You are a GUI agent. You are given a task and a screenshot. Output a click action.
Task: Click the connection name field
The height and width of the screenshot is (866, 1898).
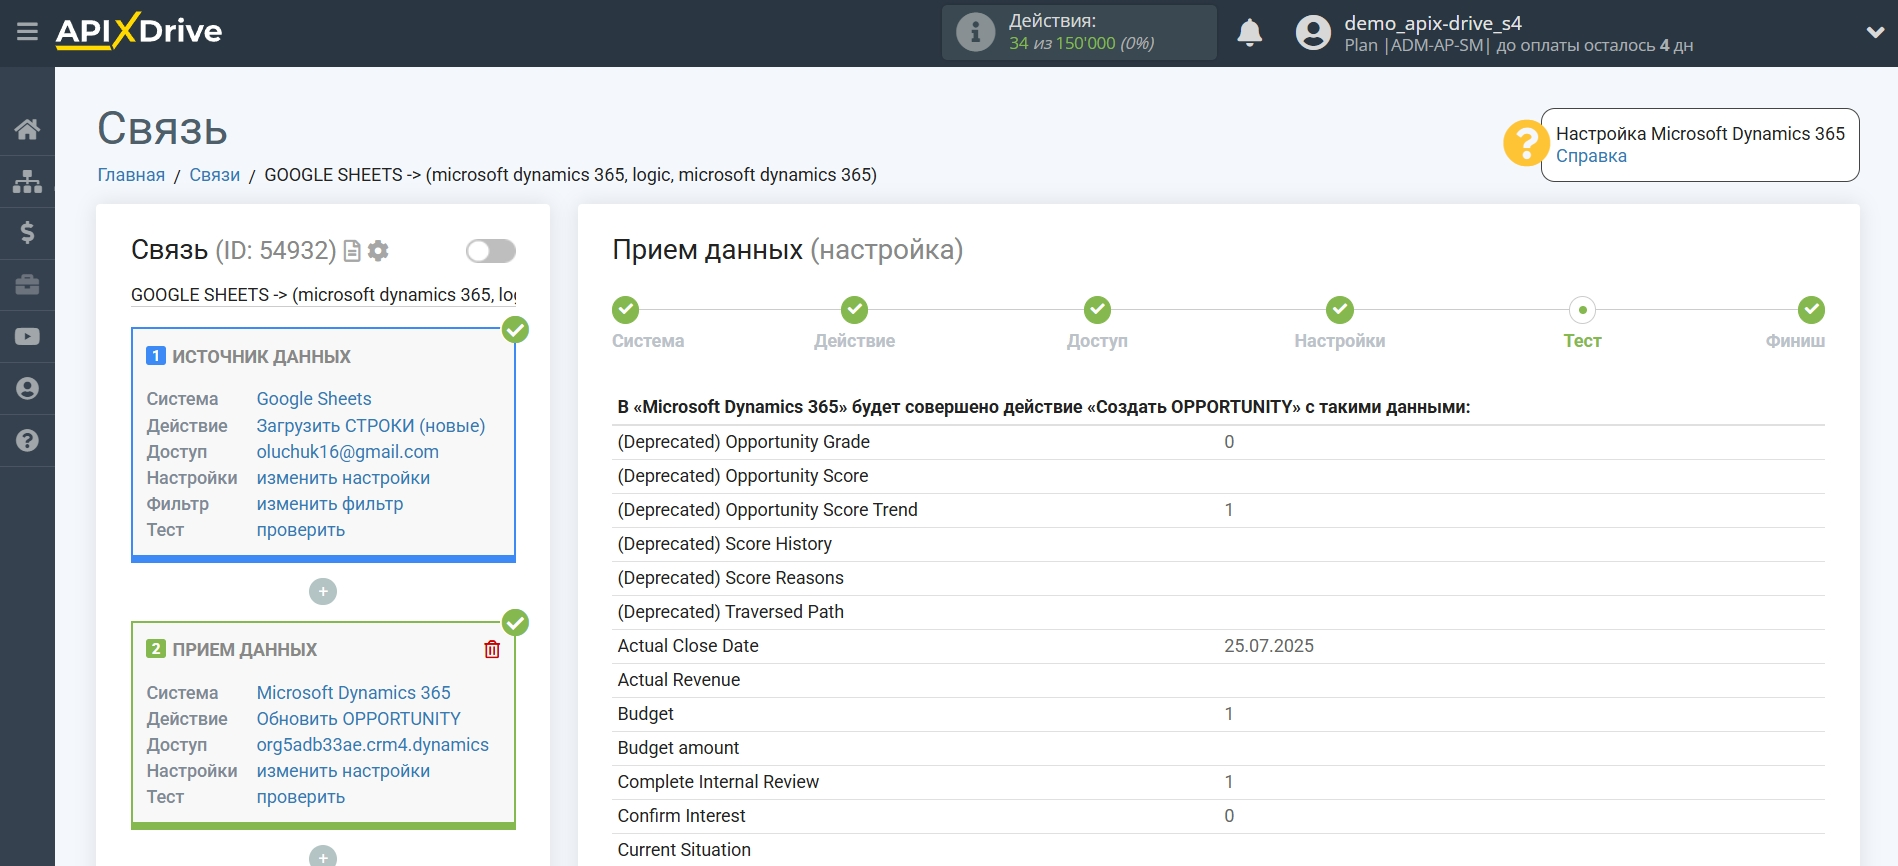(x=323, y=295)
